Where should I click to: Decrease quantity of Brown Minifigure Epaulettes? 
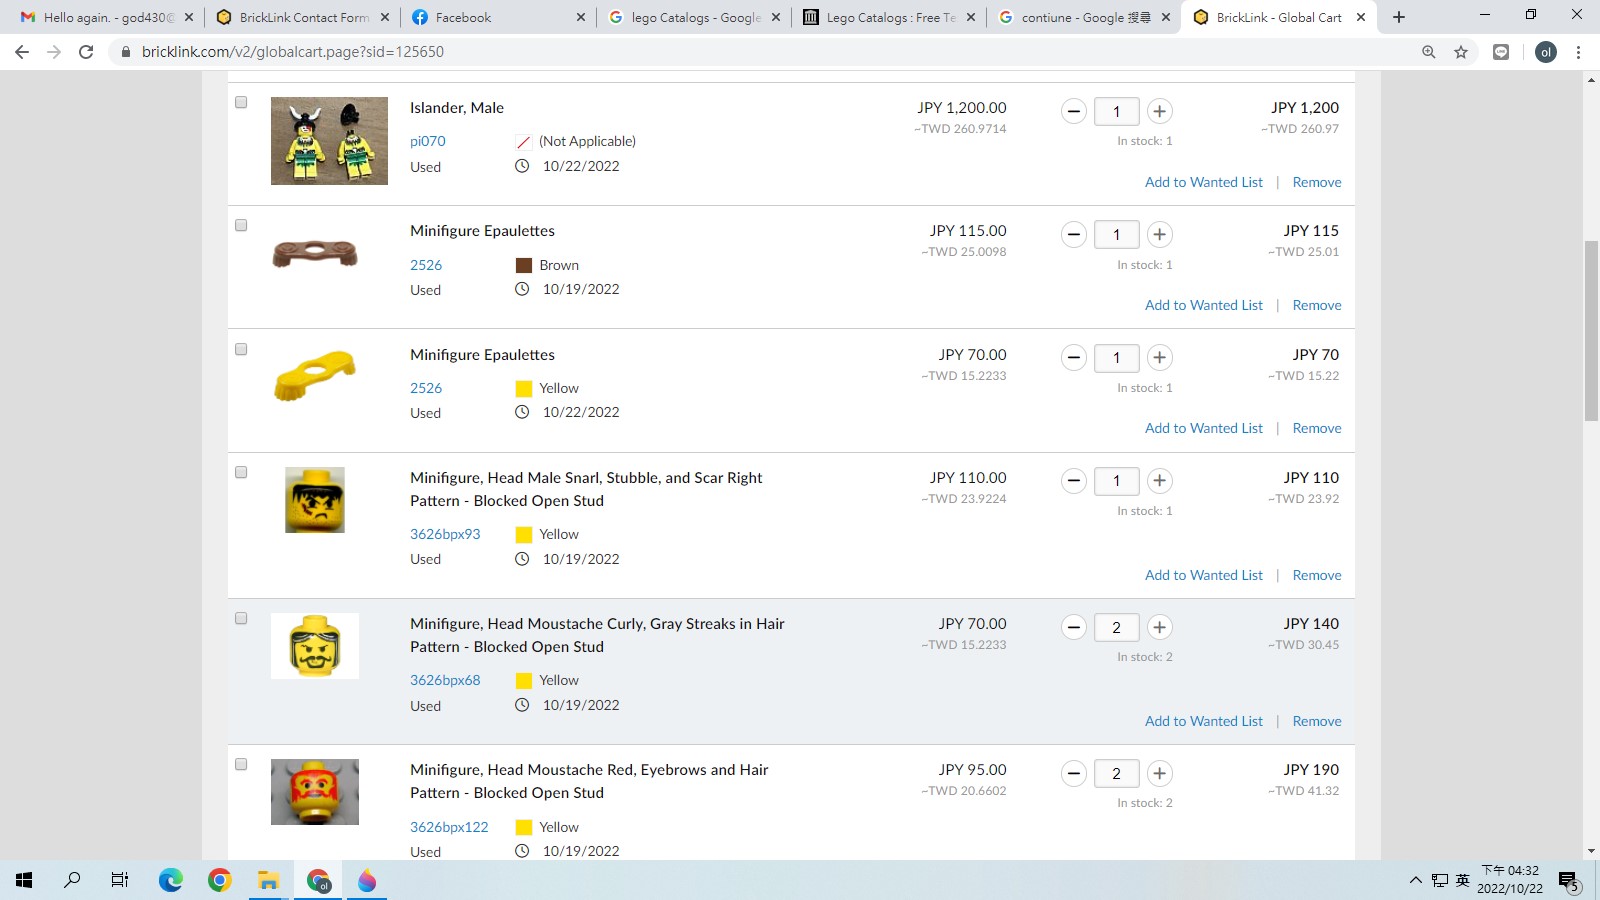pyautogui.click(x=1074, y=235)
